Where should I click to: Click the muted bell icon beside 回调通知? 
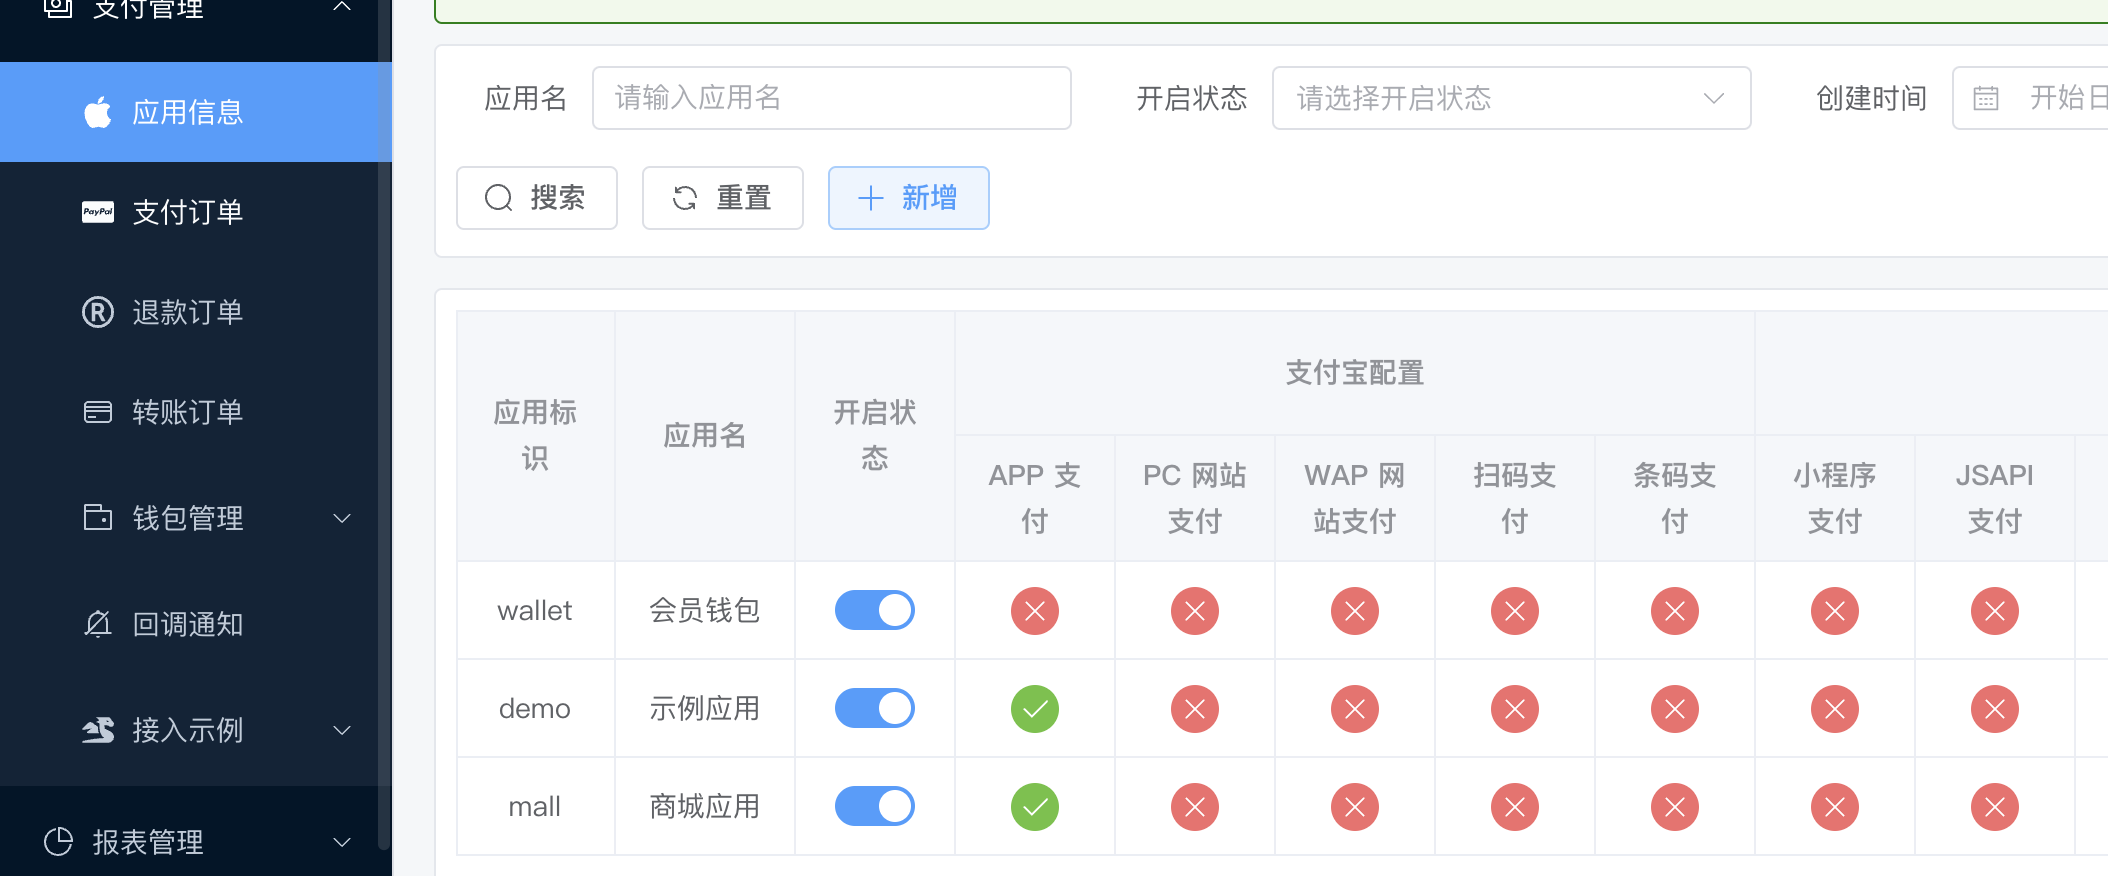click(98, 624)
